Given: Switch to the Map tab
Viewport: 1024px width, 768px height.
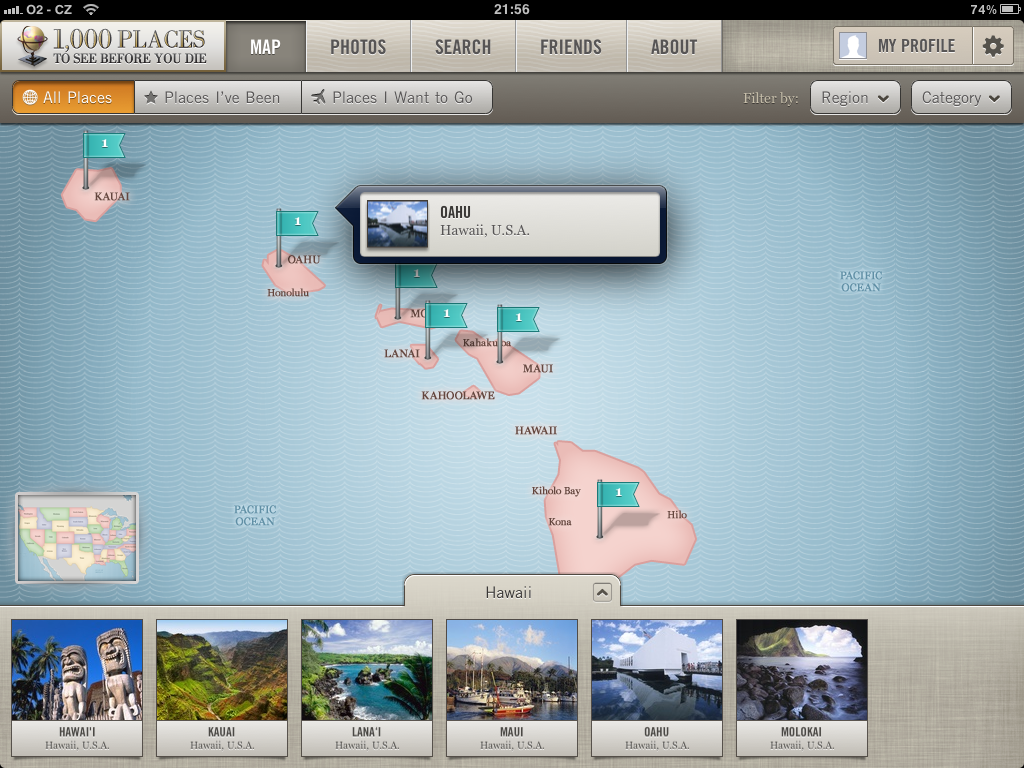Looking at the screenshot, I should point(265,46).
